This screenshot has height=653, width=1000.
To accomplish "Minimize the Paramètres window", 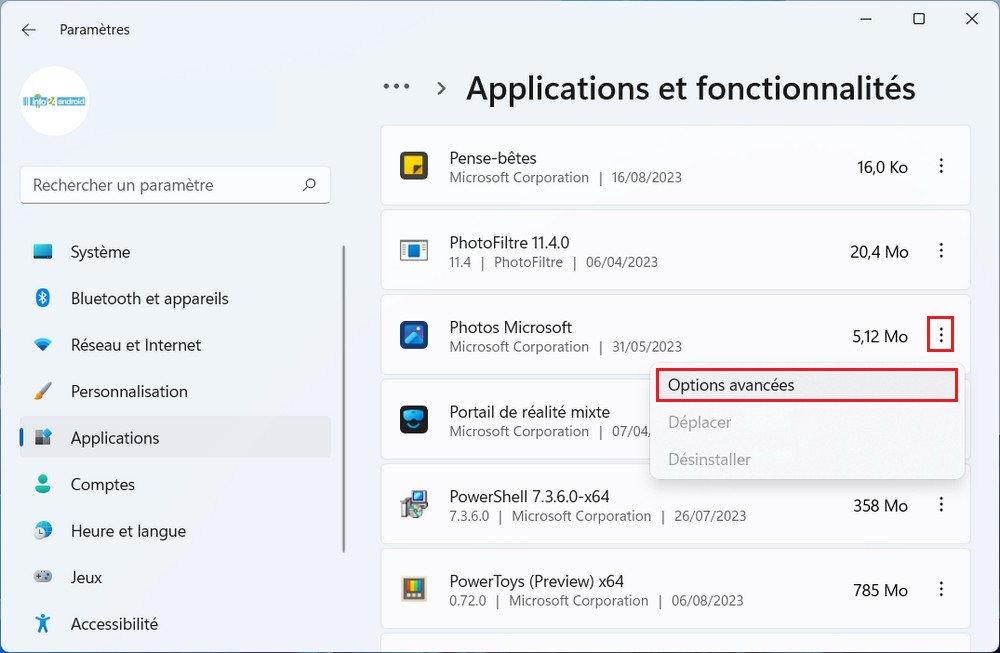I will [x=865, y=19].
